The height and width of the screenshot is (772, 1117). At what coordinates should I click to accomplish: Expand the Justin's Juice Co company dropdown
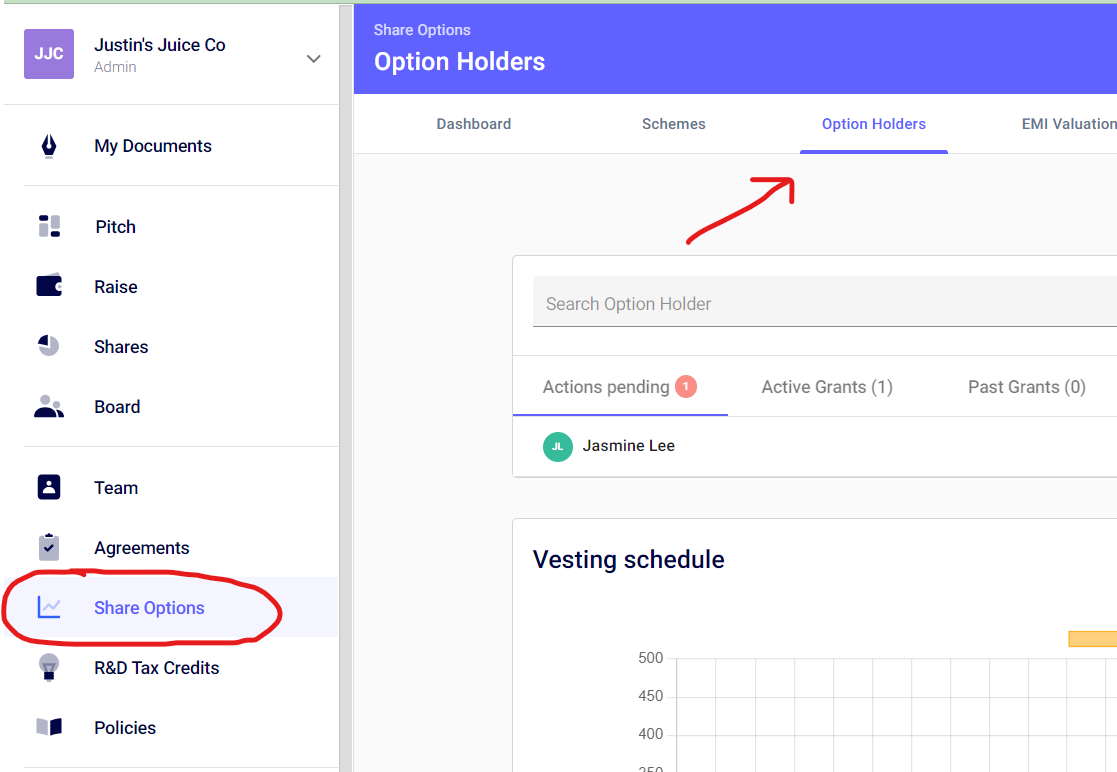click(x=313, y=59)
